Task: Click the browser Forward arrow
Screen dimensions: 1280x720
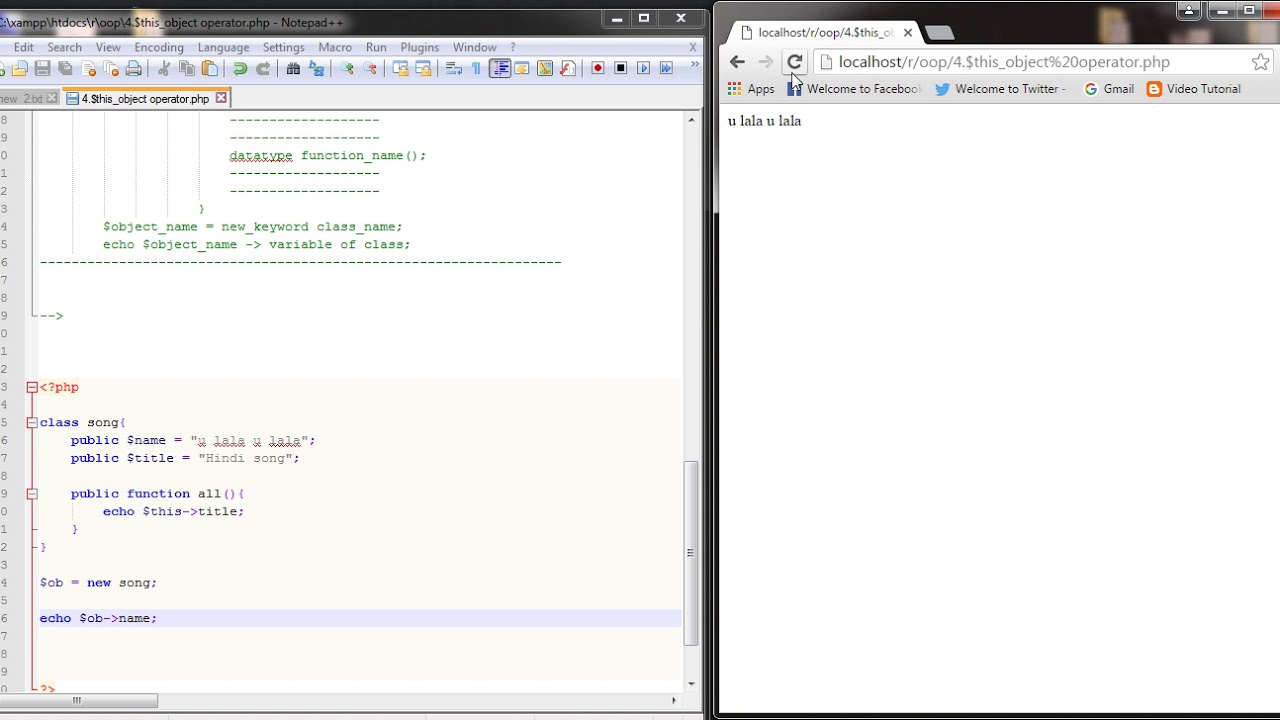Action: click(x=765, y=62)
